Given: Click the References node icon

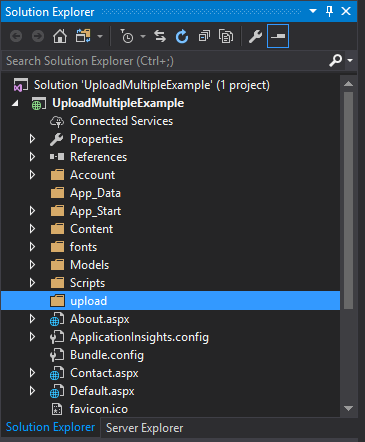Looking at the screenshot, I should point(57,157).
